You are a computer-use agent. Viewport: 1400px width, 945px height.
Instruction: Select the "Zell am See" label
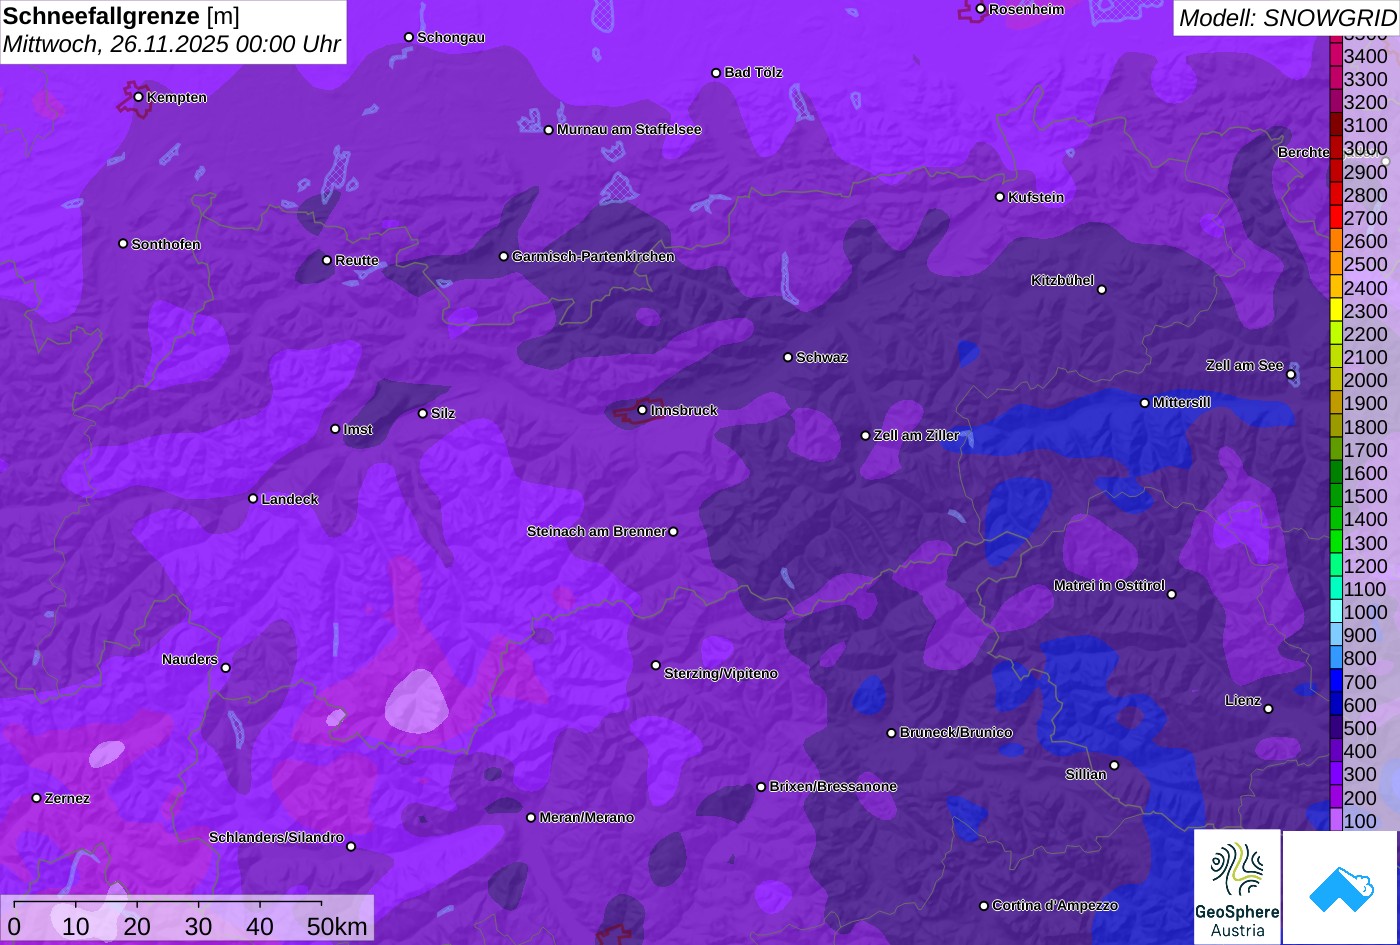(x=1244, y=365)
